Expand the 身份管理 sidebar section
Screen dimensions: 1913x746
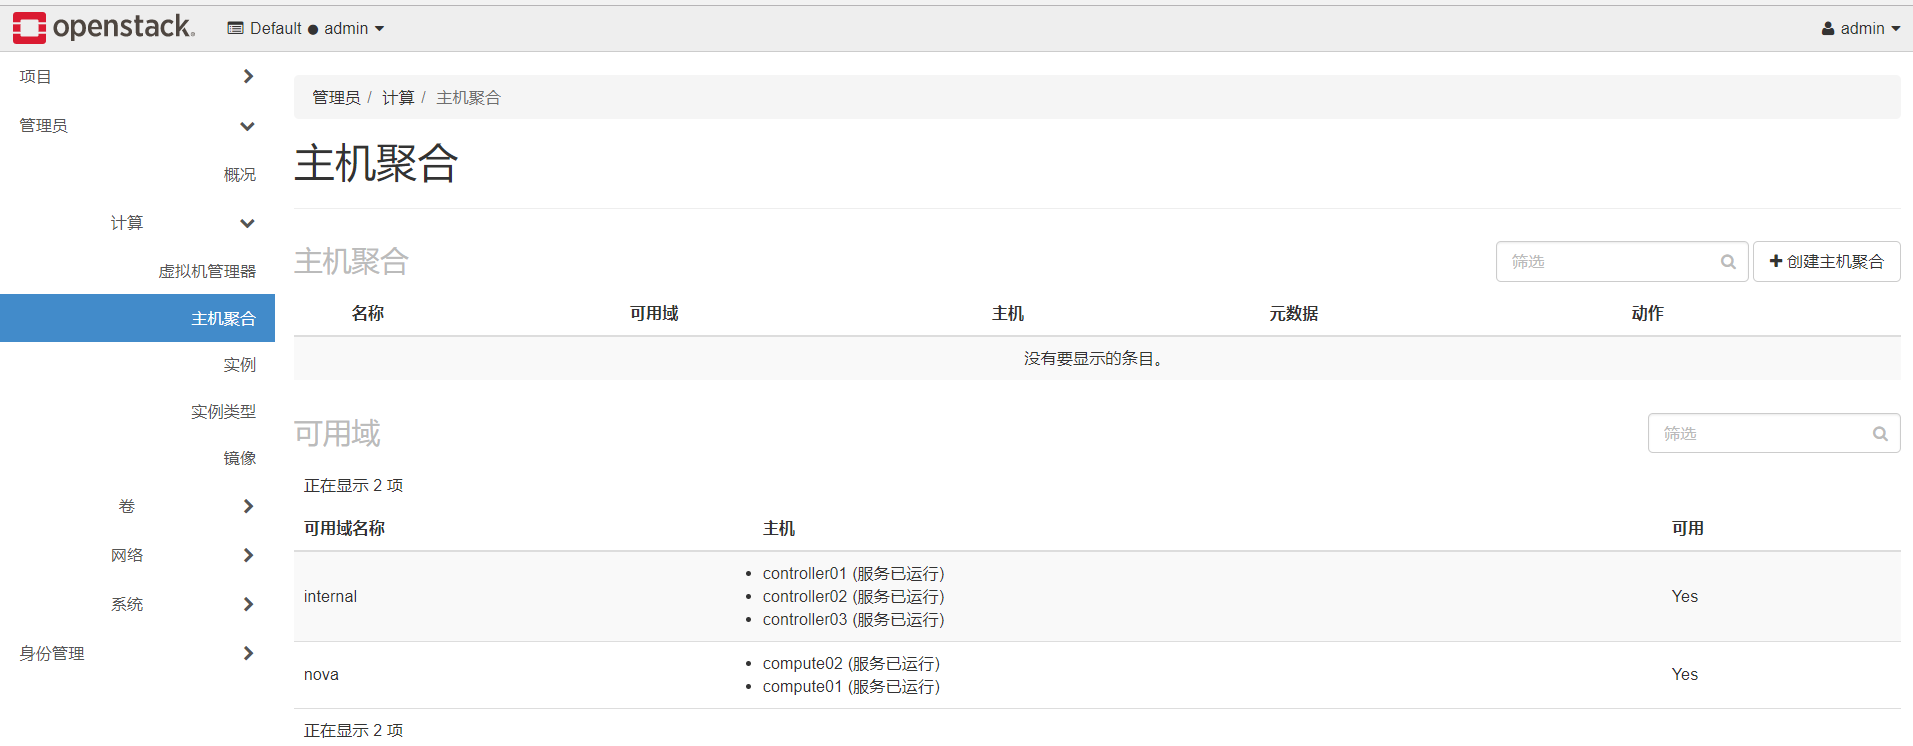click(x=137, y=653)
